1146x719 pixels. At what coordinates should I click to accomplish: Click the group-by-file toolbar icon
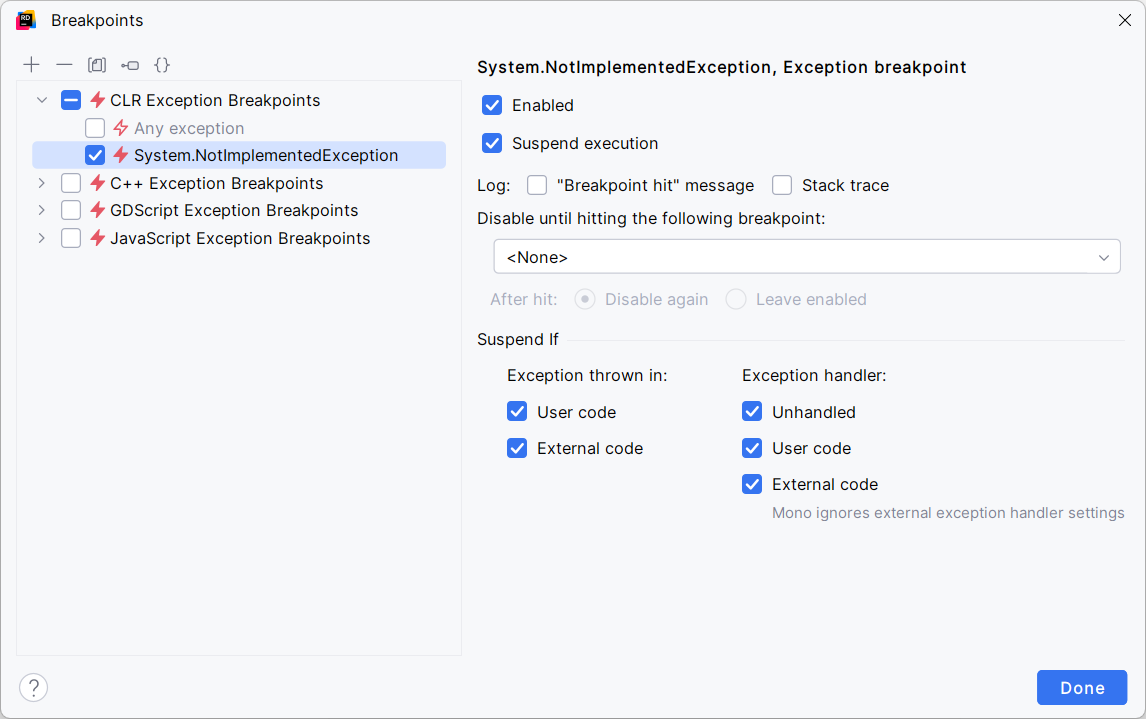(x=96, y=64)
